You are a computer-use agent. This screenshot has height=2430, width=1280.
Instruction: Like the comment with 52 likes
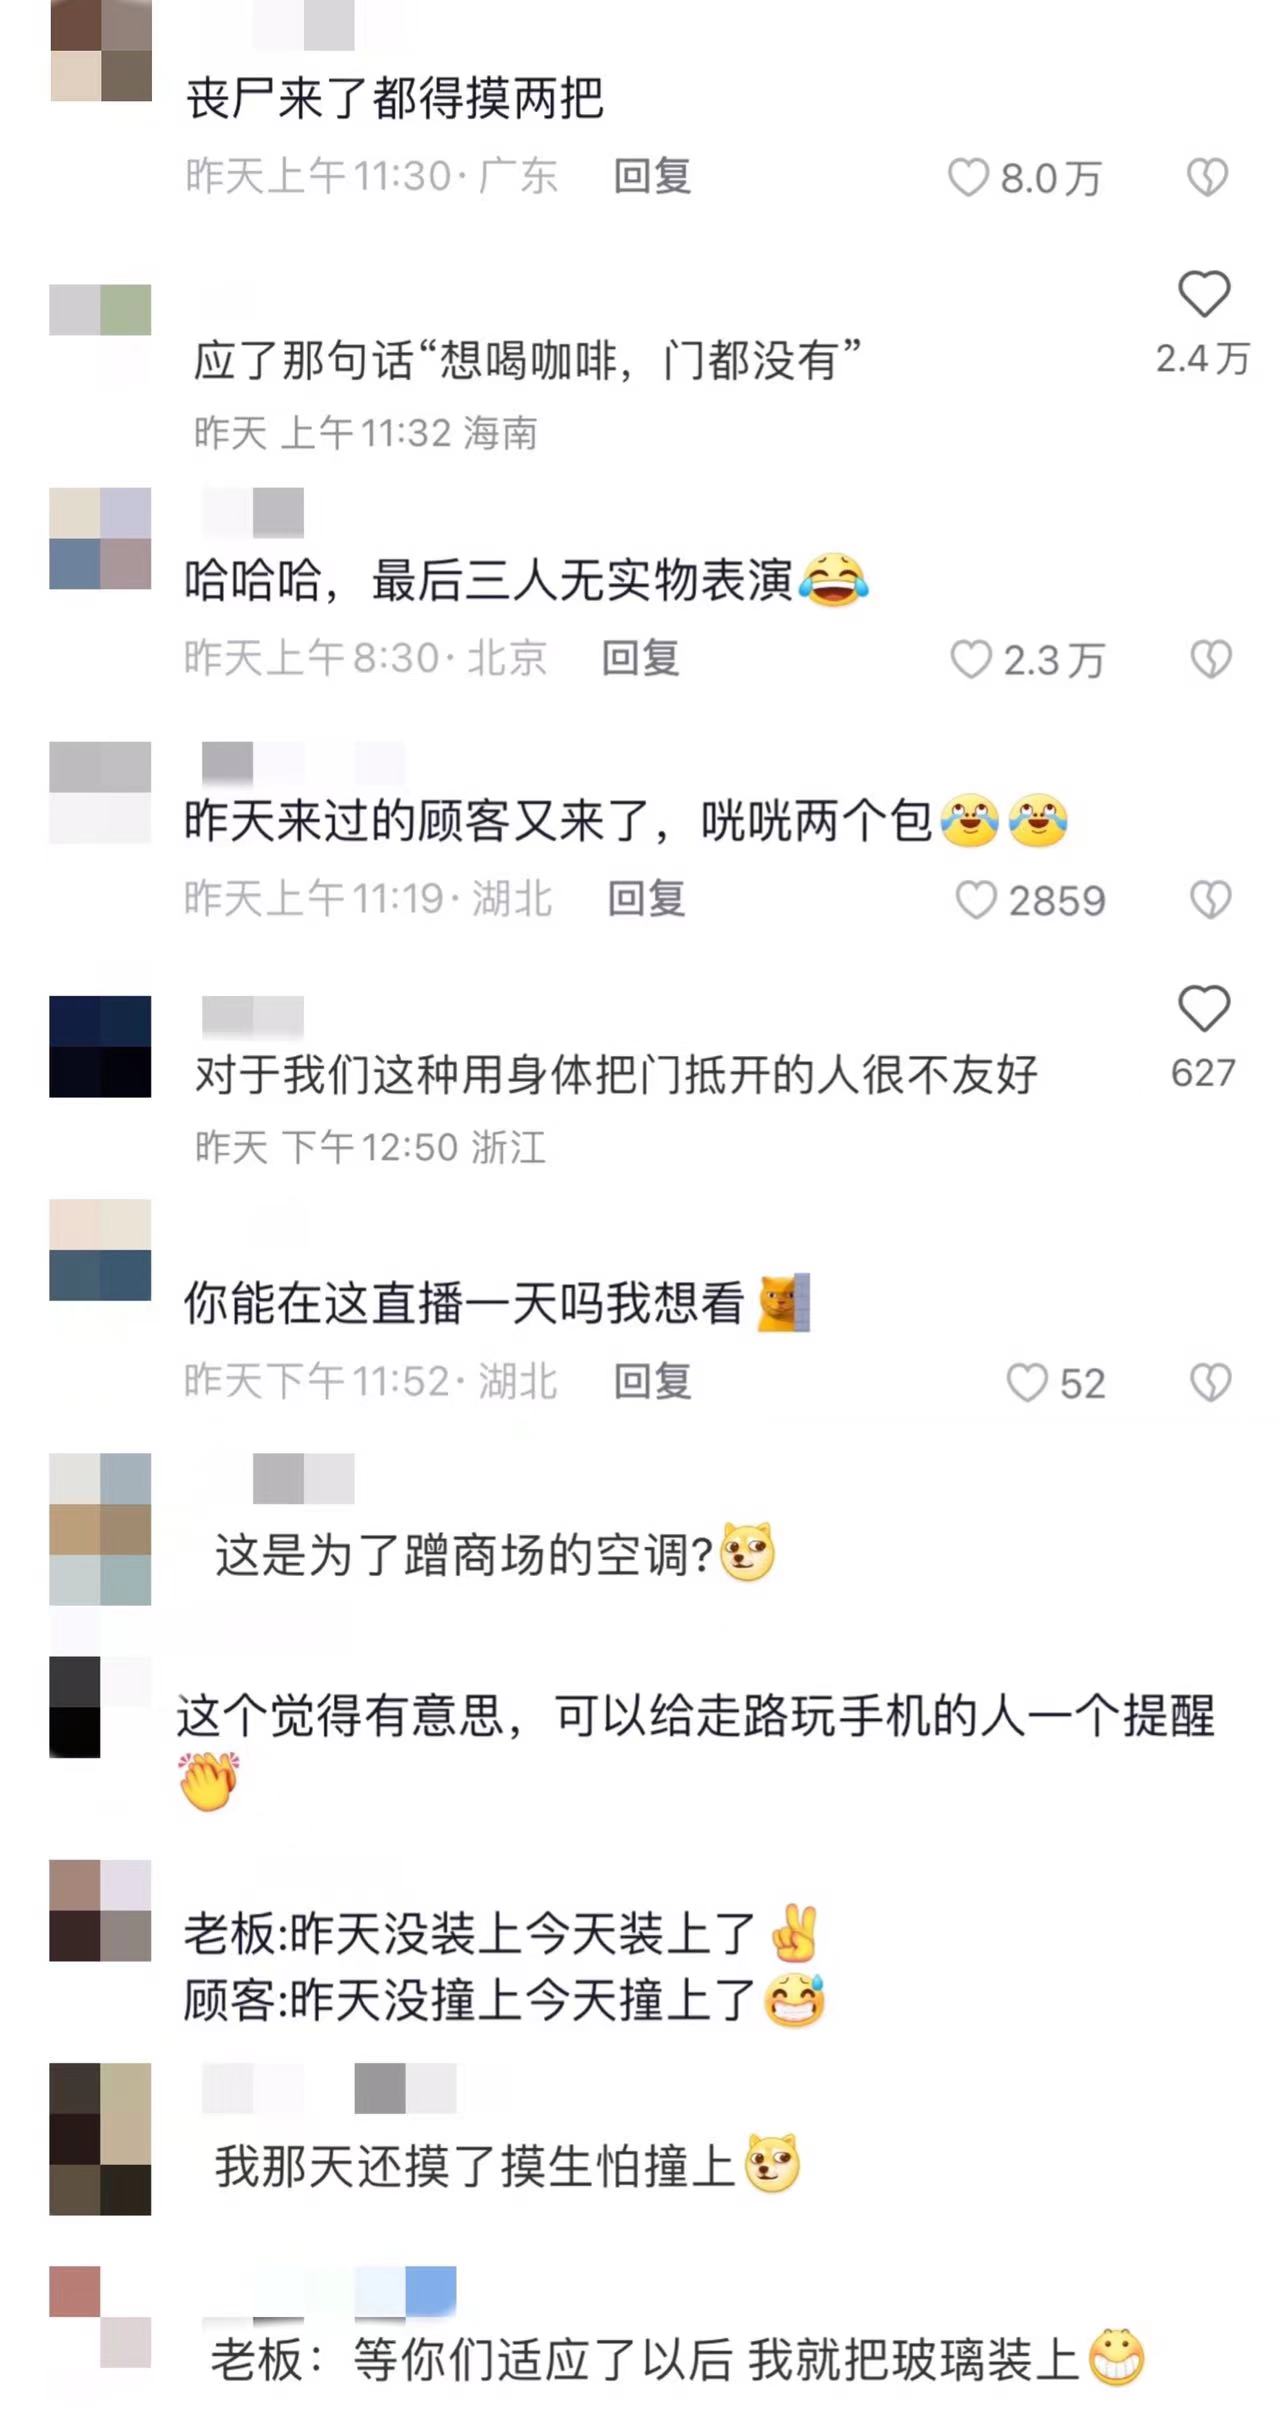[1026, 1383]
